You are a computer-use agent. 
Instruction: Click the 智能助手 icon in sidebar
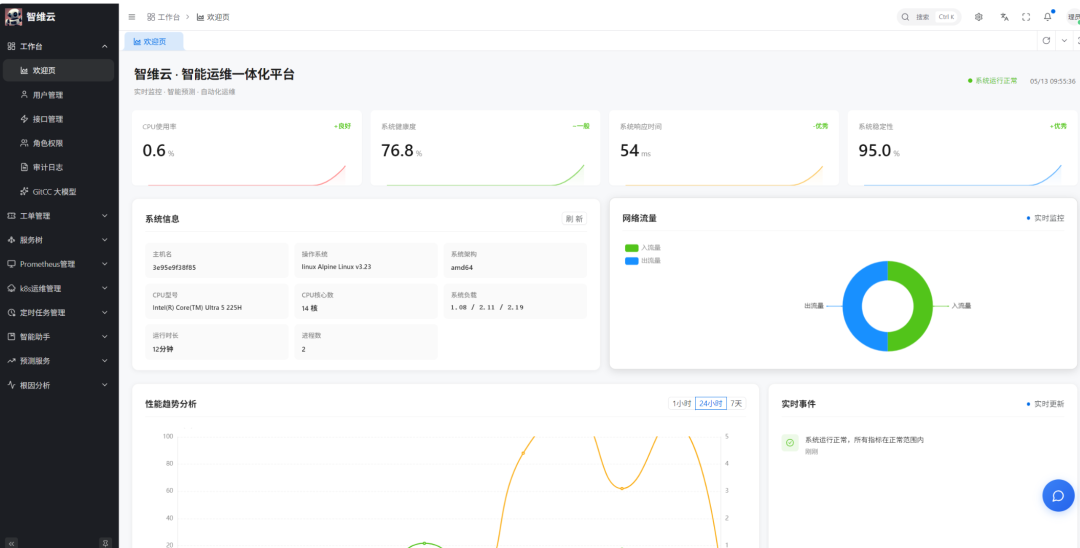[11, 337]
